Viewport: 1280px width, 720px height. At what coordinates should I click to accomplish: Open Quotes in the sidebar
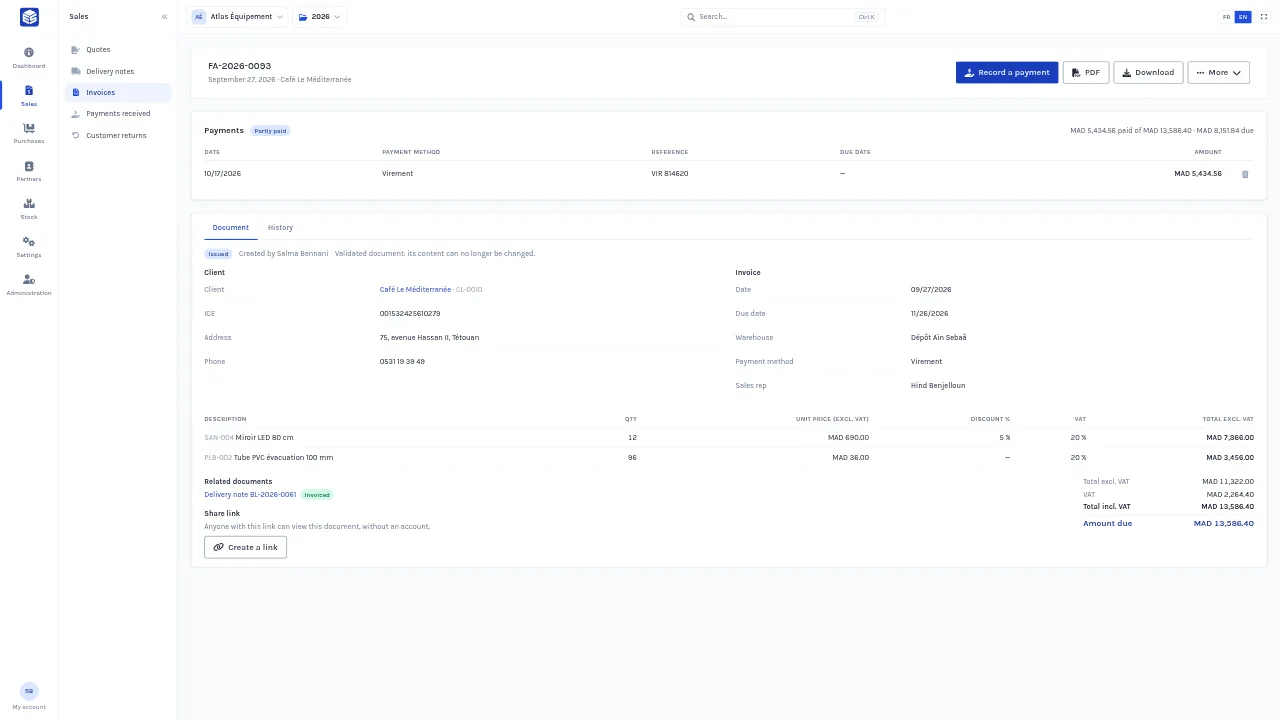[x=118, y=50]
